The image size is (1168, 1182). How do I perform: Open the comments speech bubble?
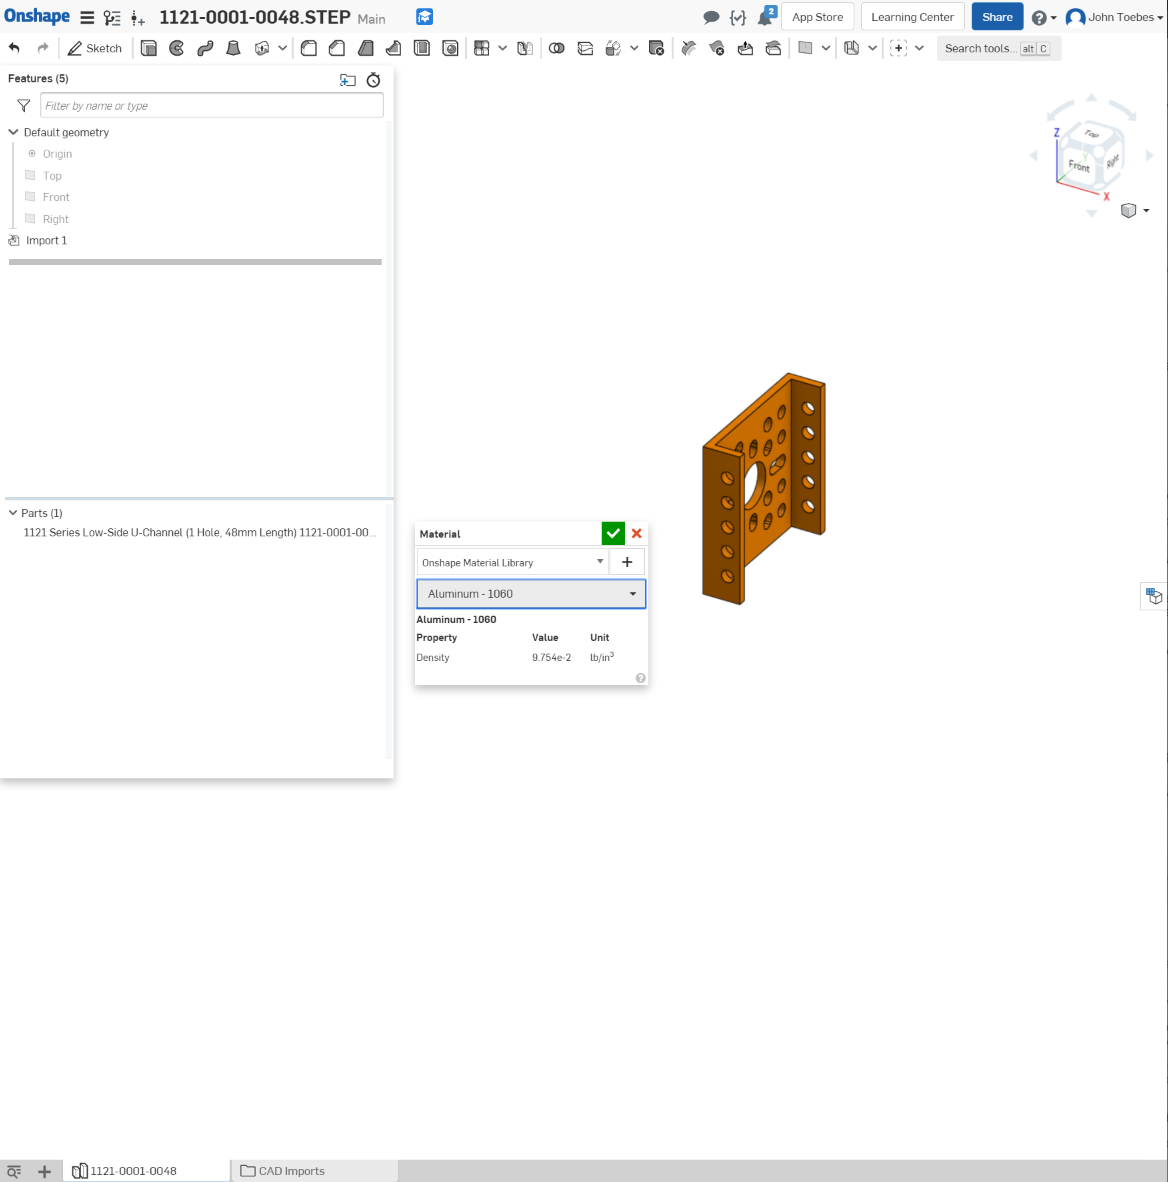pyautogui.click(x=711, y=17)
